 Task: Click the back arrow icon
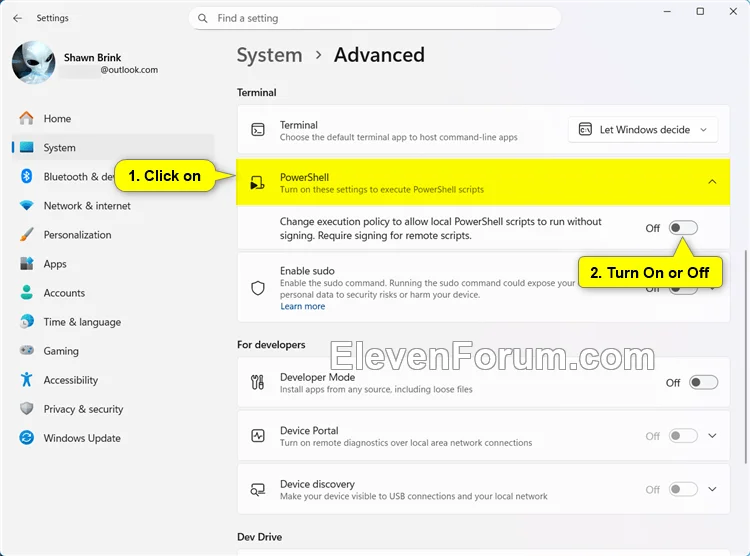[18, 18]
